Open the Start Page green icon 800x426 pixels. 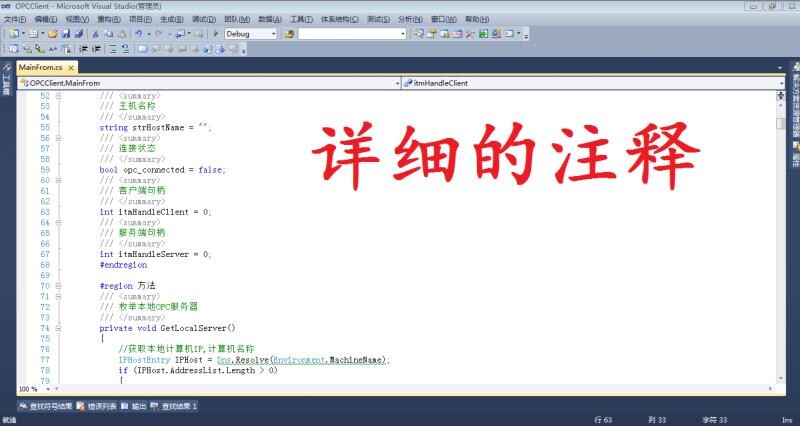click(x=483, y=34)
